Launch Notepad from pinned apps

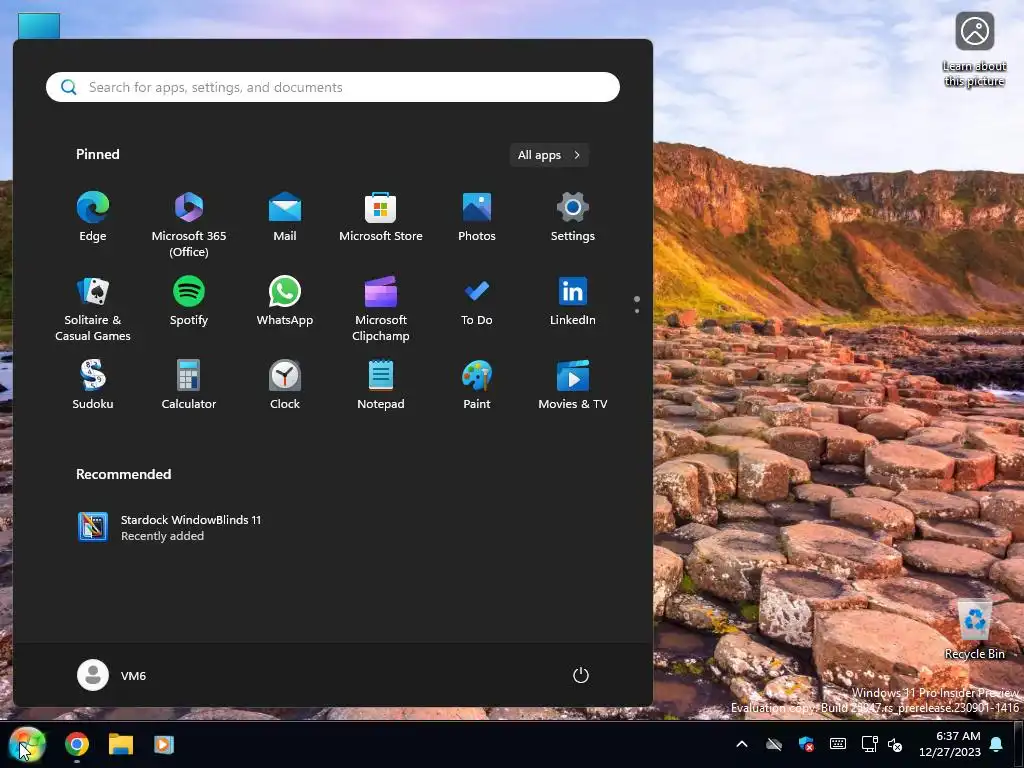[x=381, y=385]
